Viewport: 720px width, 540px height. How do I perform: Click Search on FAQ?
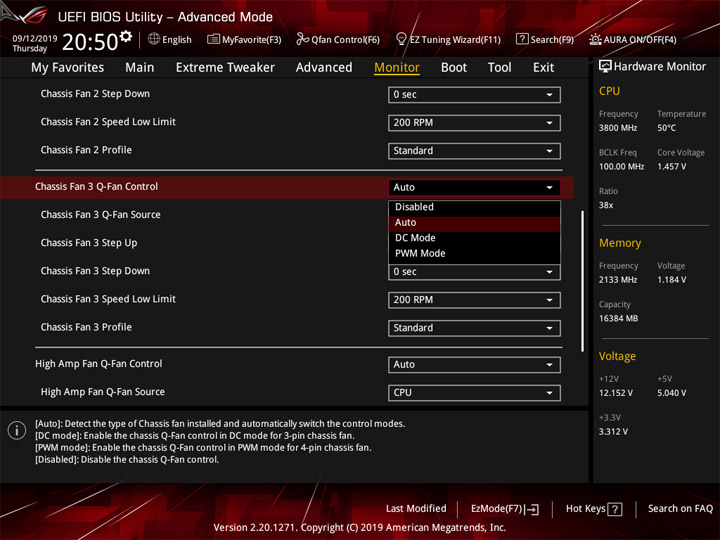point(680,509)
